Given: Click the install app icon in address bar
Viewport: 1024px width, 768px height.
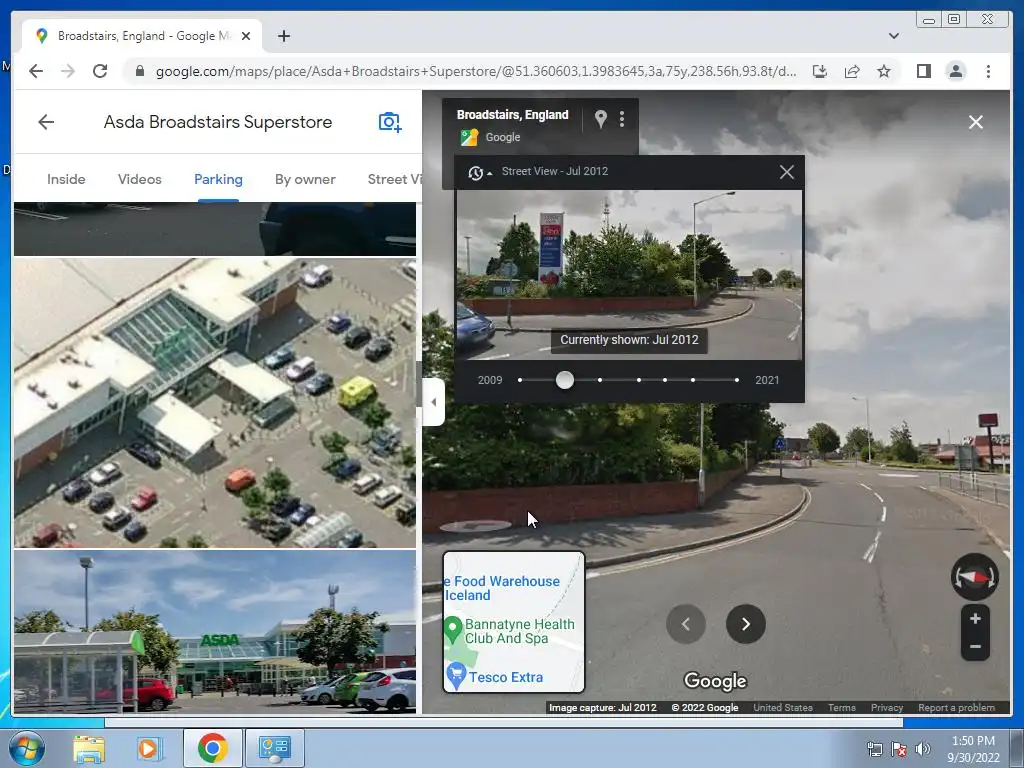Looking at the screenshot, I should click(x=820, y=71).
